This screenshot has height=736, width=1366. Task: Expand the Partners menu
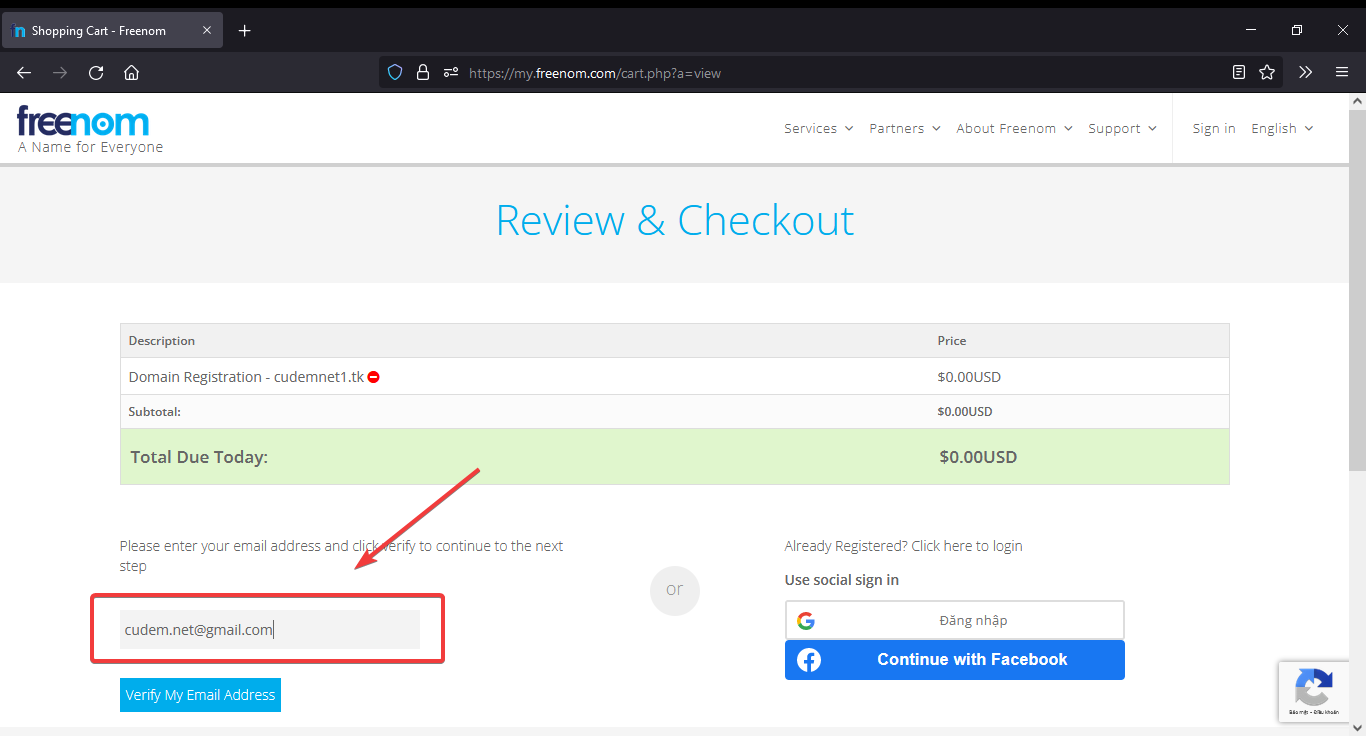click(x=905, y=128)
